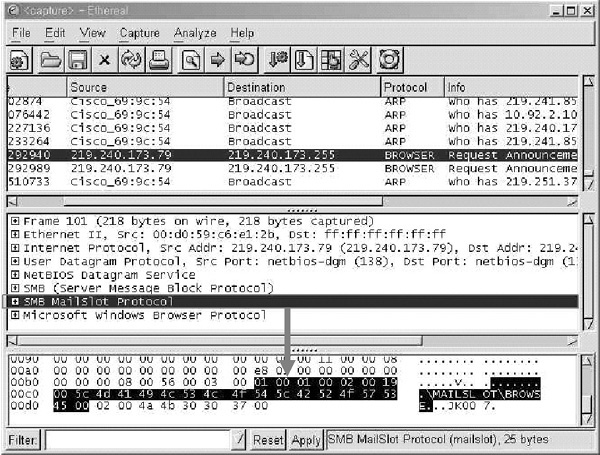Select BROWSER packet row 292989

tap(292, 168)
